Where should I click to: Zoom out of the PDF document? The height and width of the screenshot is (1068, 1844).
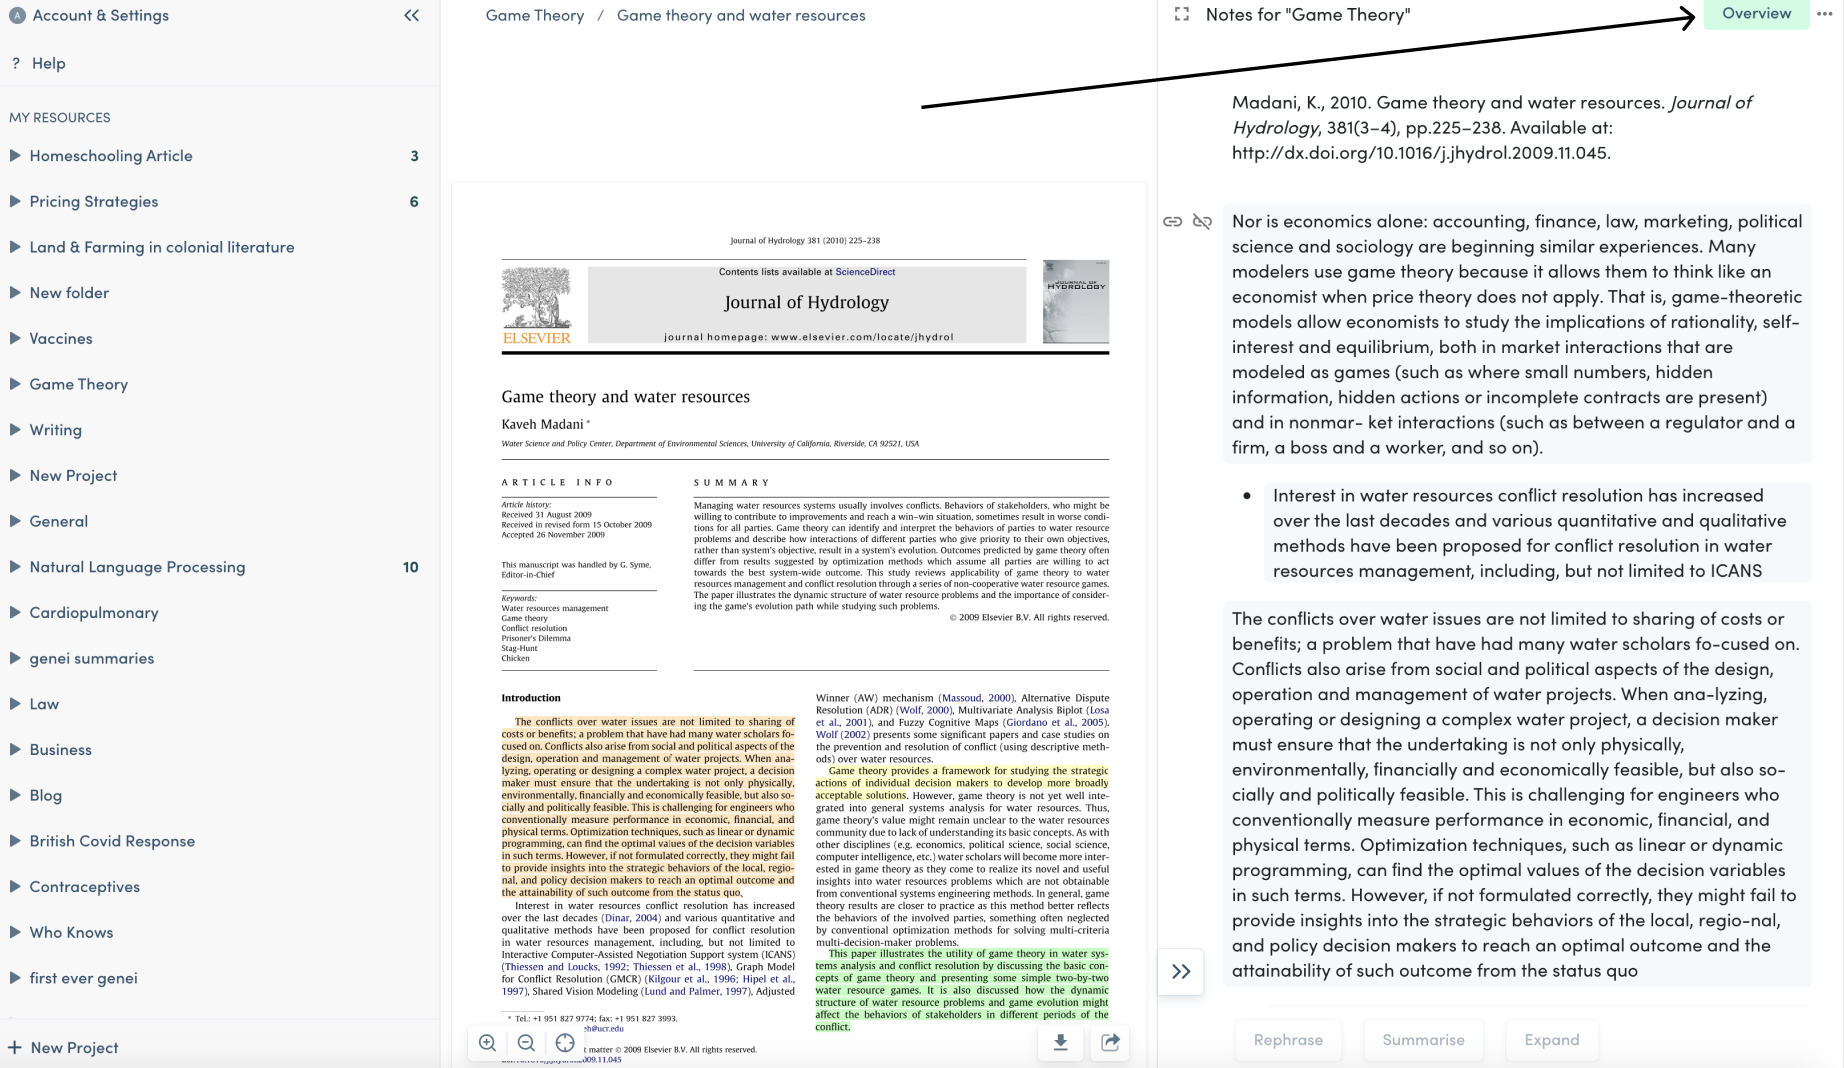tap(526, 1042)
